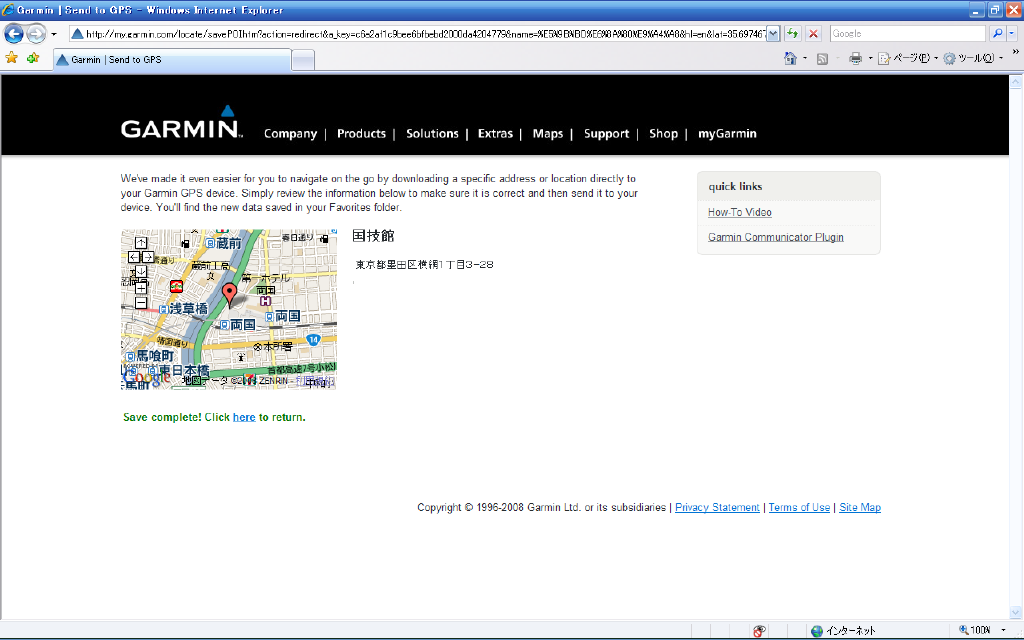Expand the Print dropdown arrow
The width and height of the screenshot is (1024, 640).
click(871, 59)
